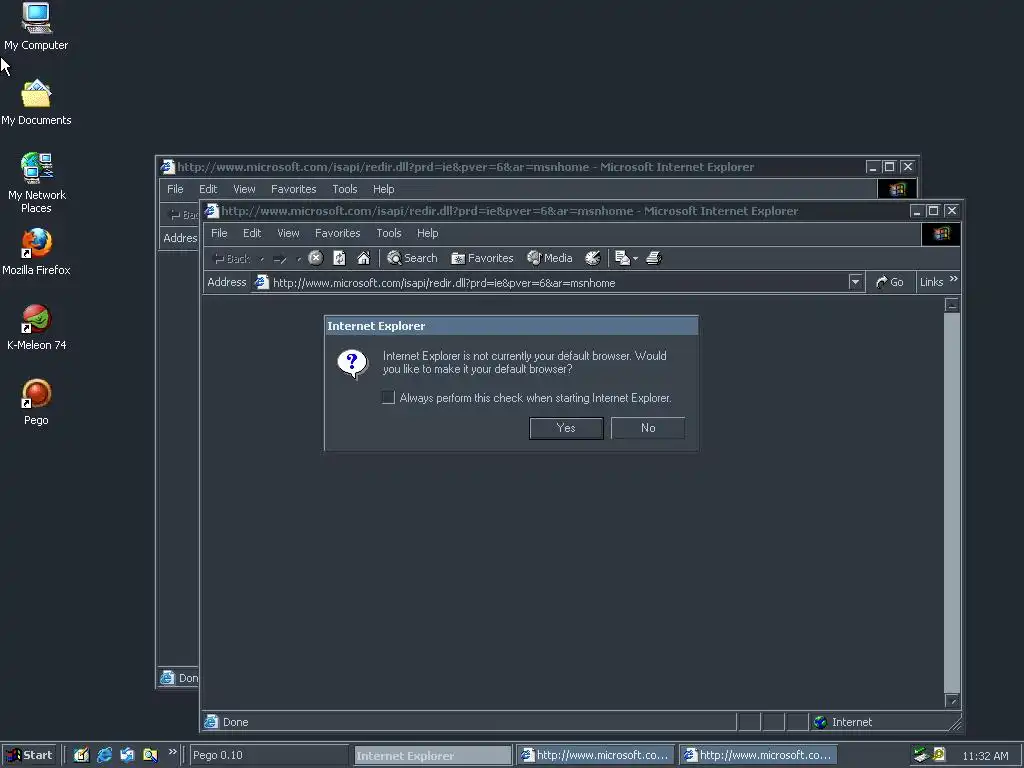
Task: Click the Go button beside address bar
Action: pos(889,282)
